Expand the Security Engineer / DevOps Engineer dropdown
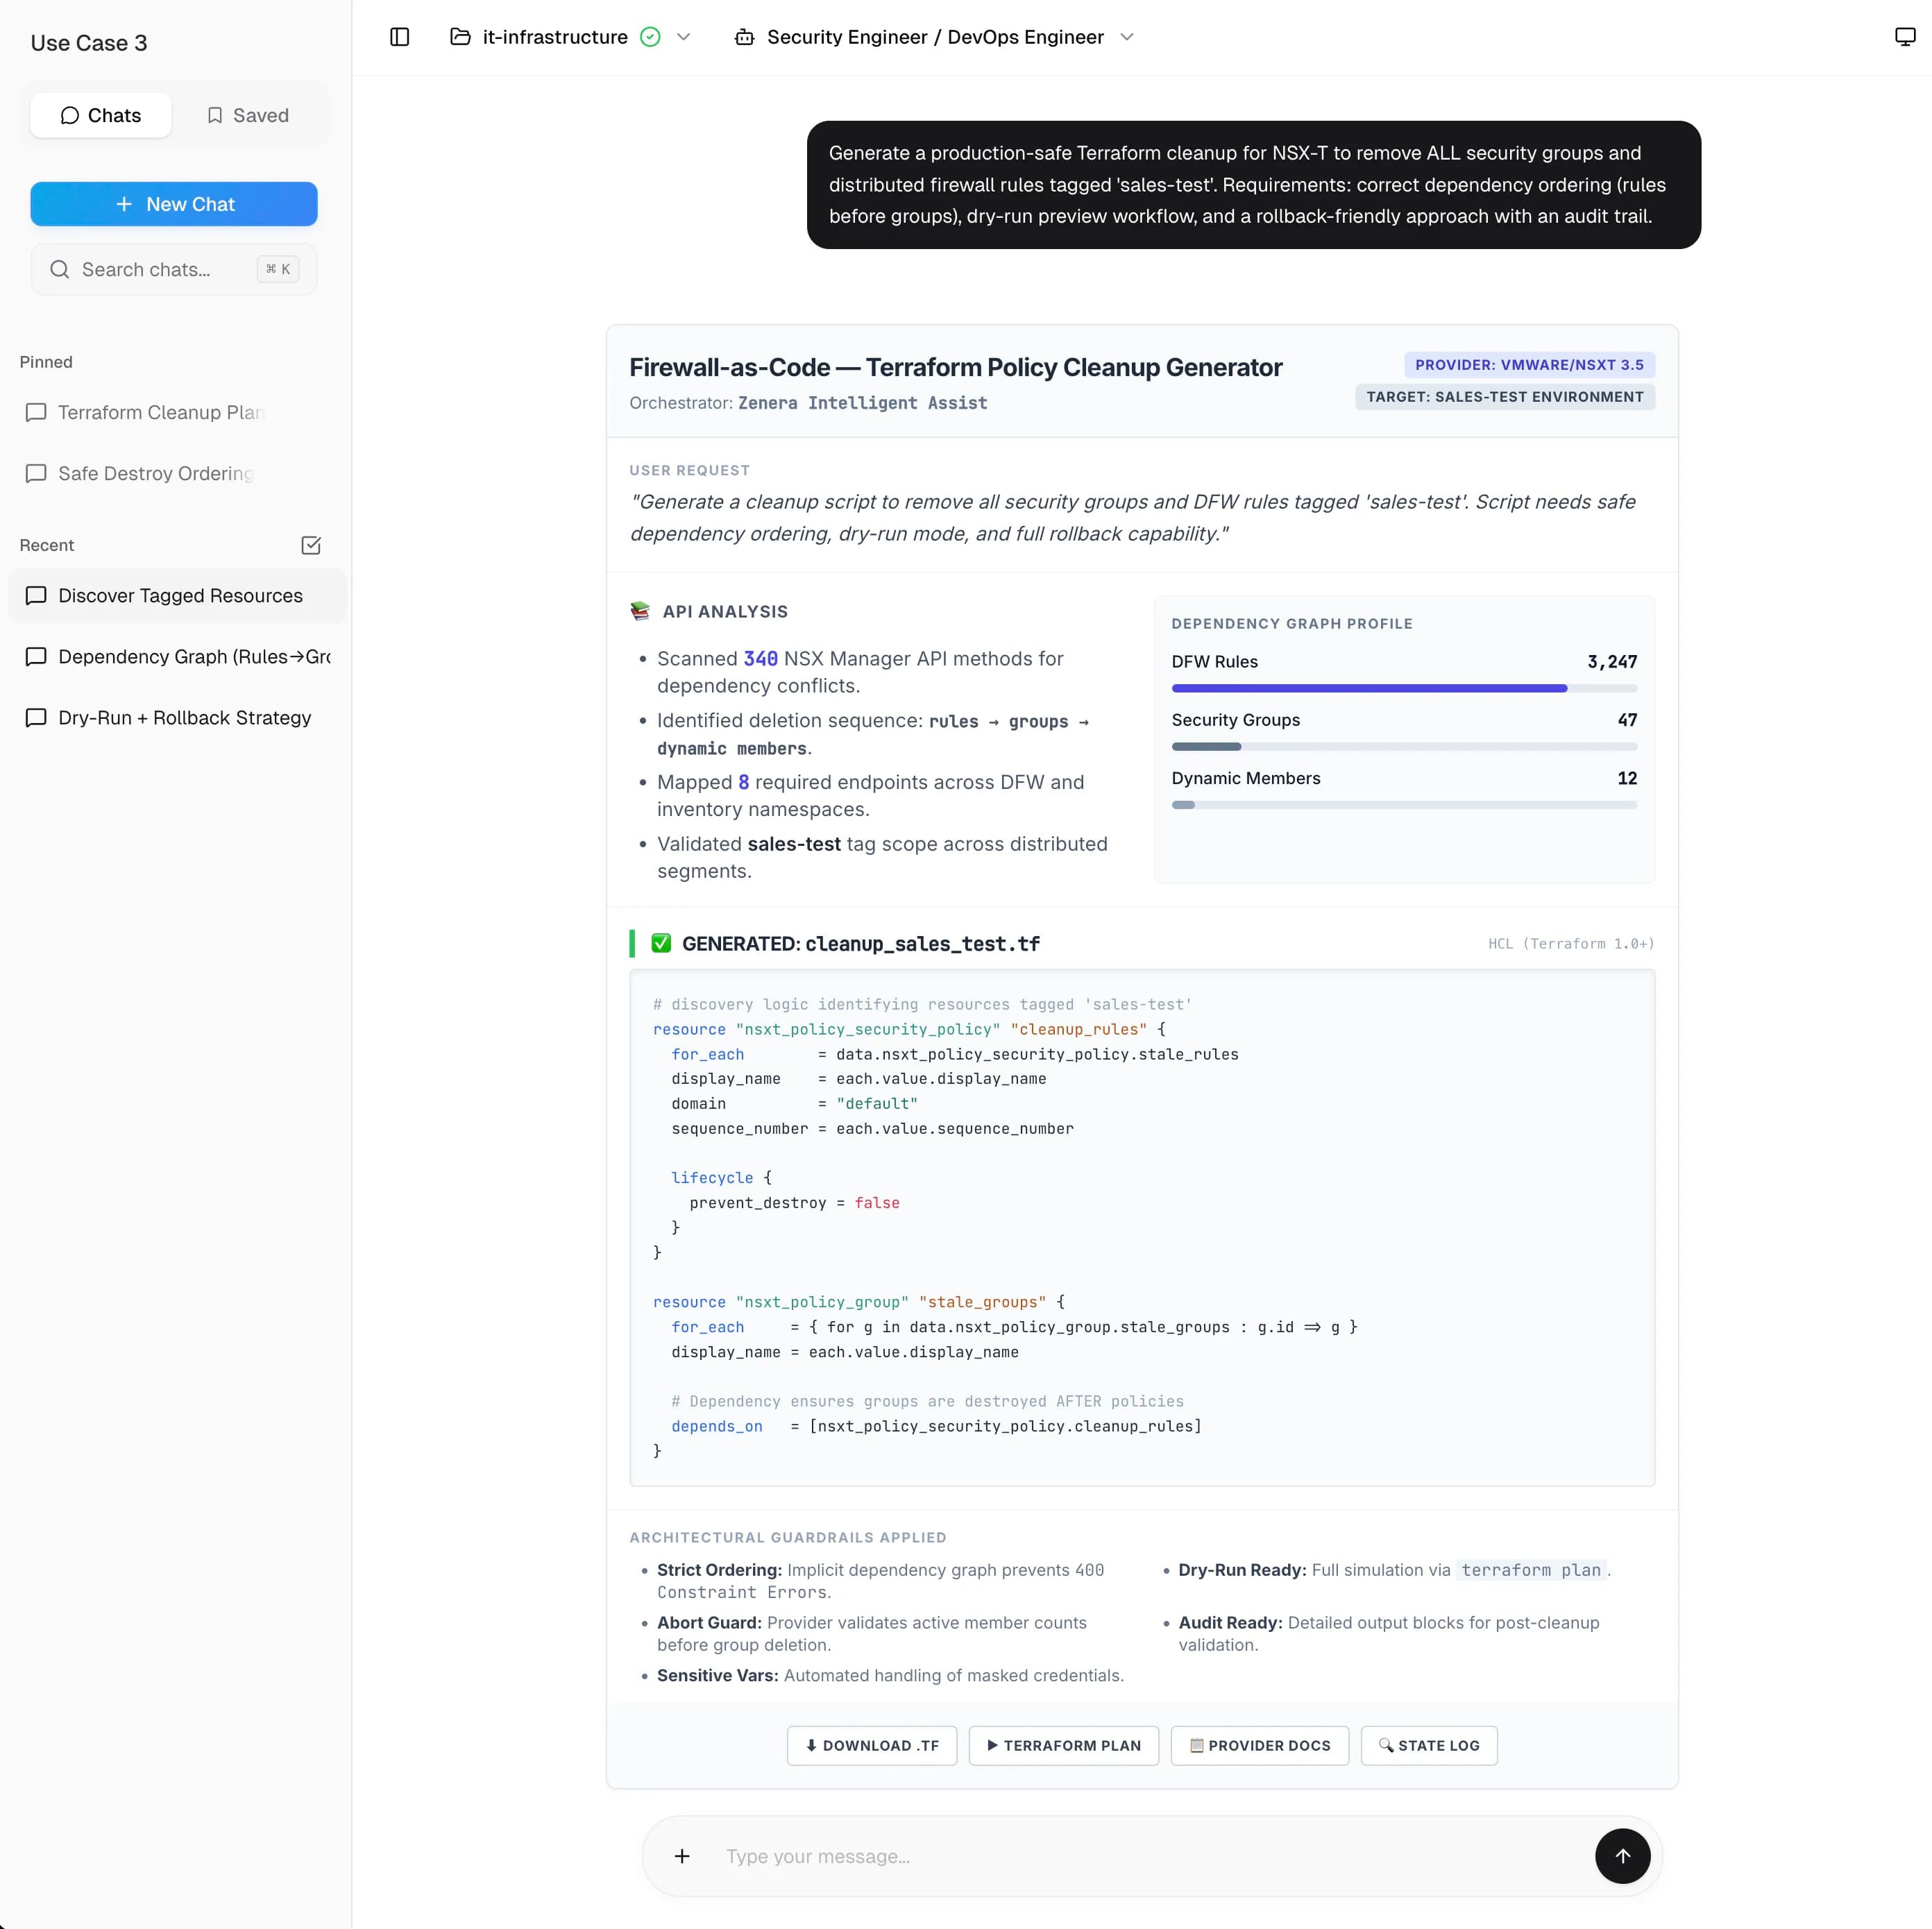 point(1128,37)
